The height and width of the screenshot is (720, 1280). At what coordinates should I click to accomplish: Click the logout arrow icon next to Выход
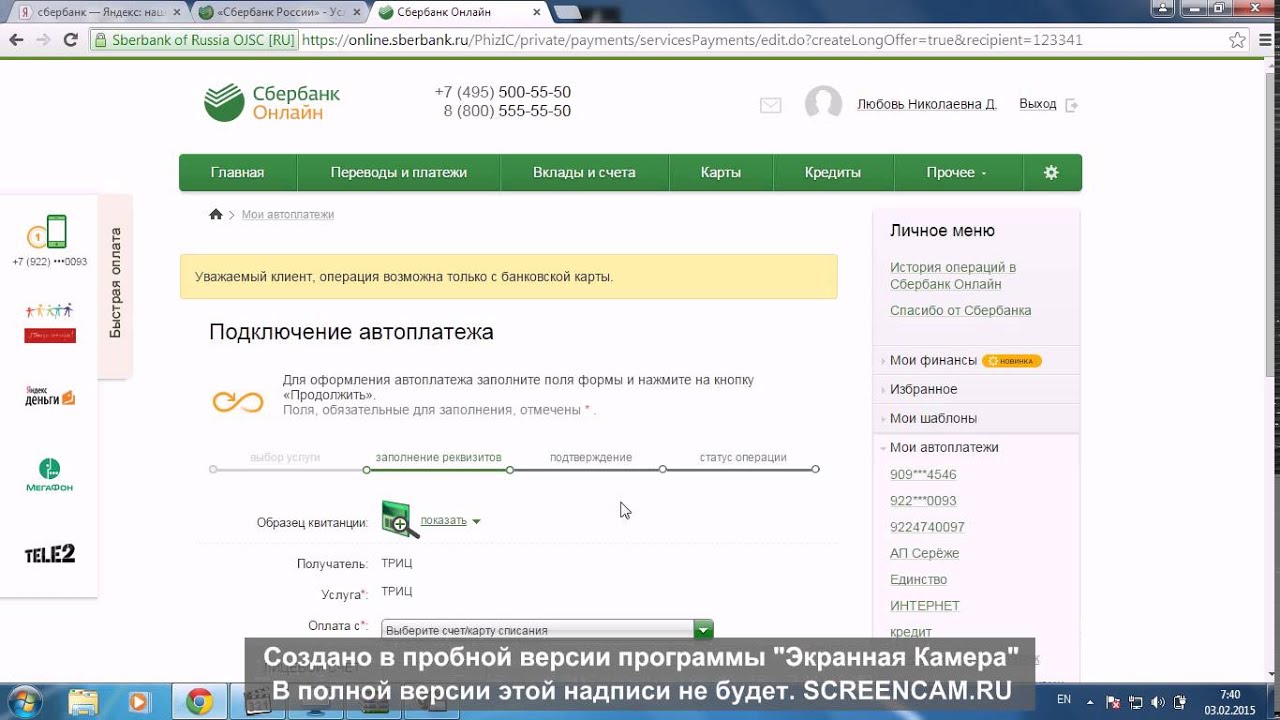point(1072,105)
